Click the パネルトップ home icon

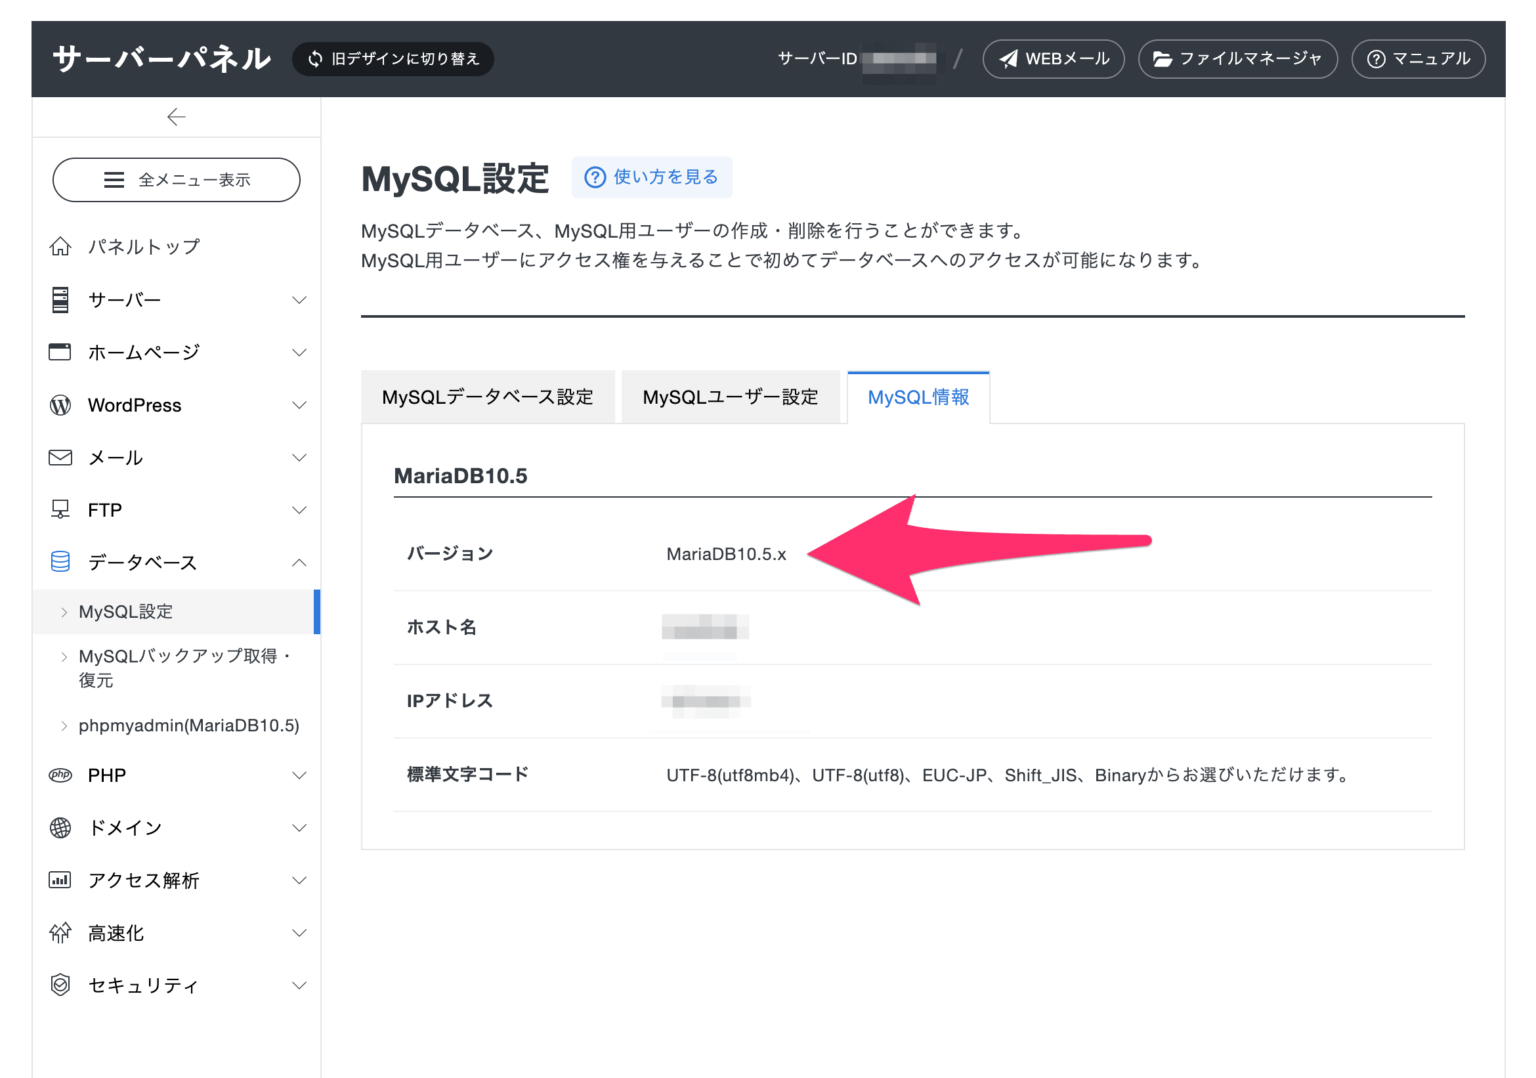[x=60, y=246]
